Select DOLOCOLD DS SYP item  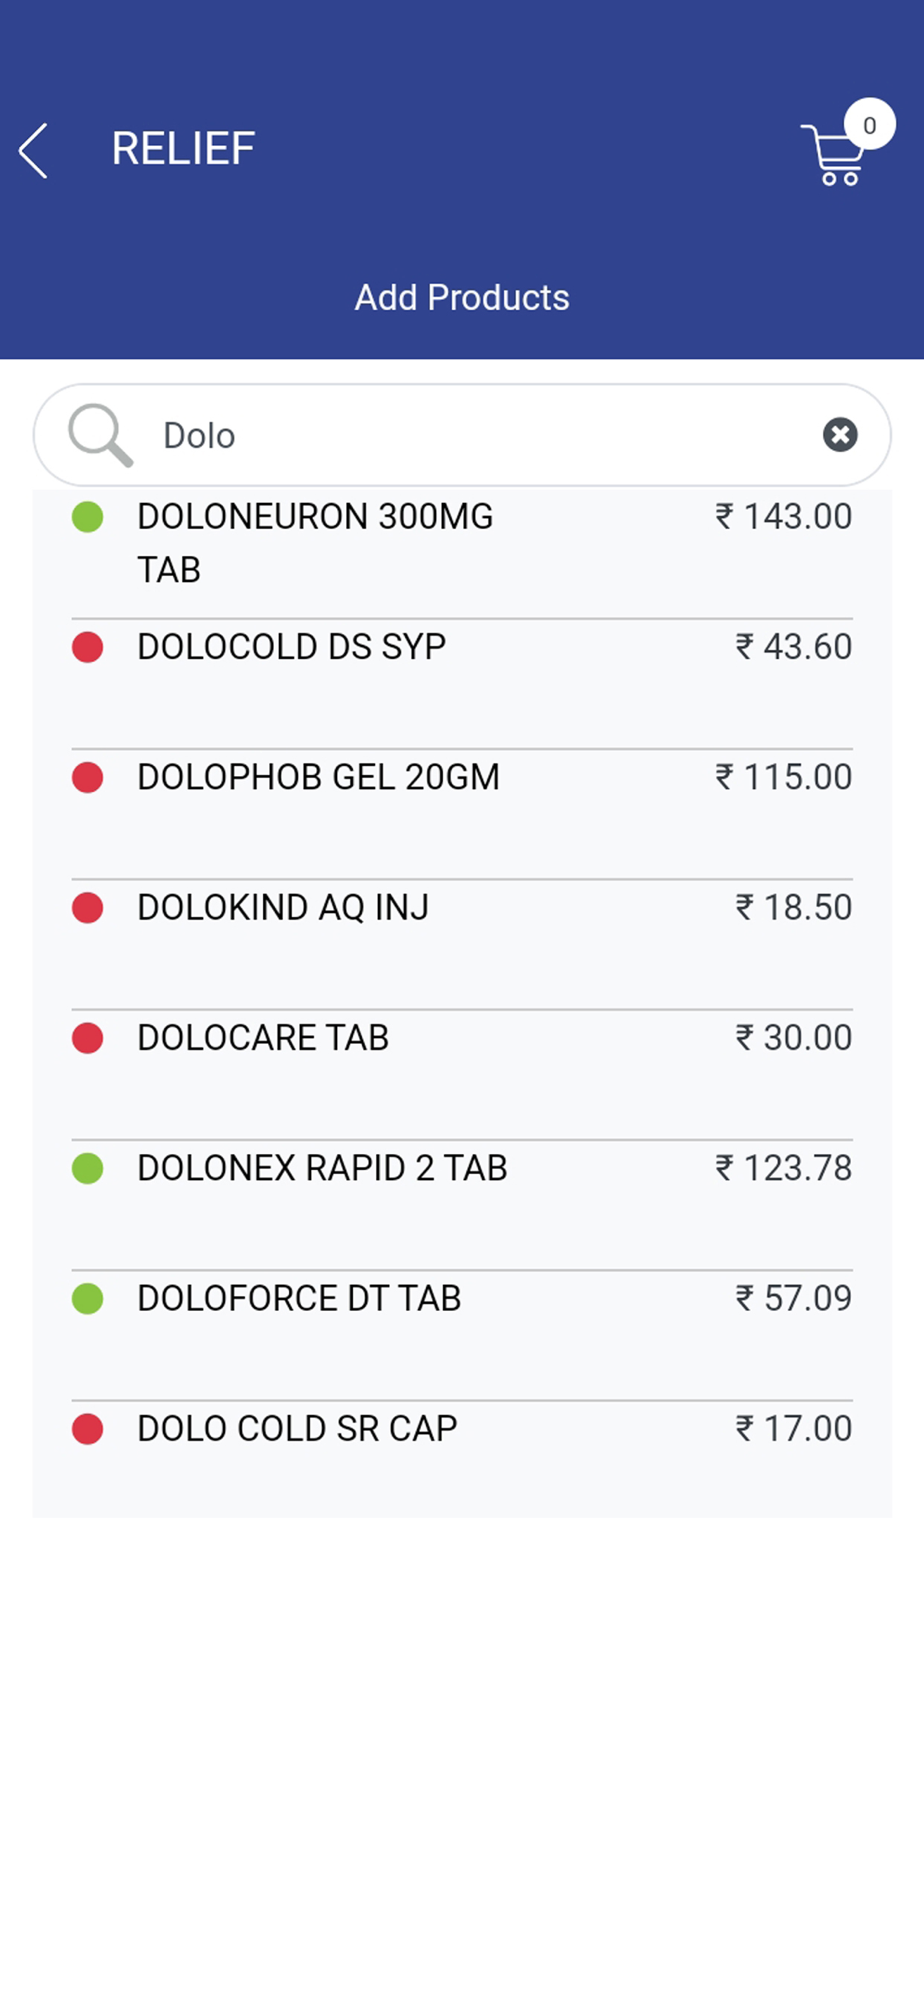(291, 647)
